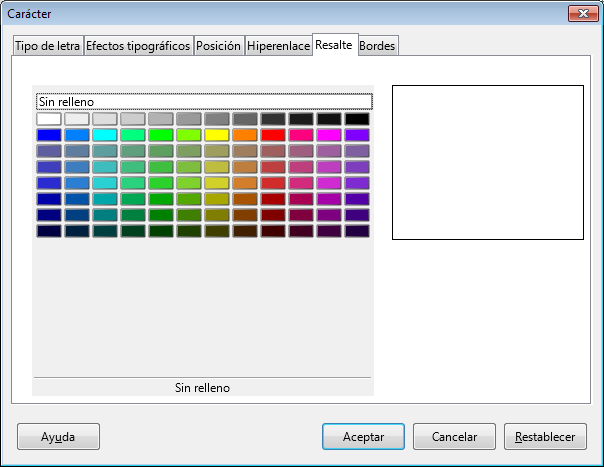
Task: Choose the bright magenta swatch in second row
Action: point(329,135)
